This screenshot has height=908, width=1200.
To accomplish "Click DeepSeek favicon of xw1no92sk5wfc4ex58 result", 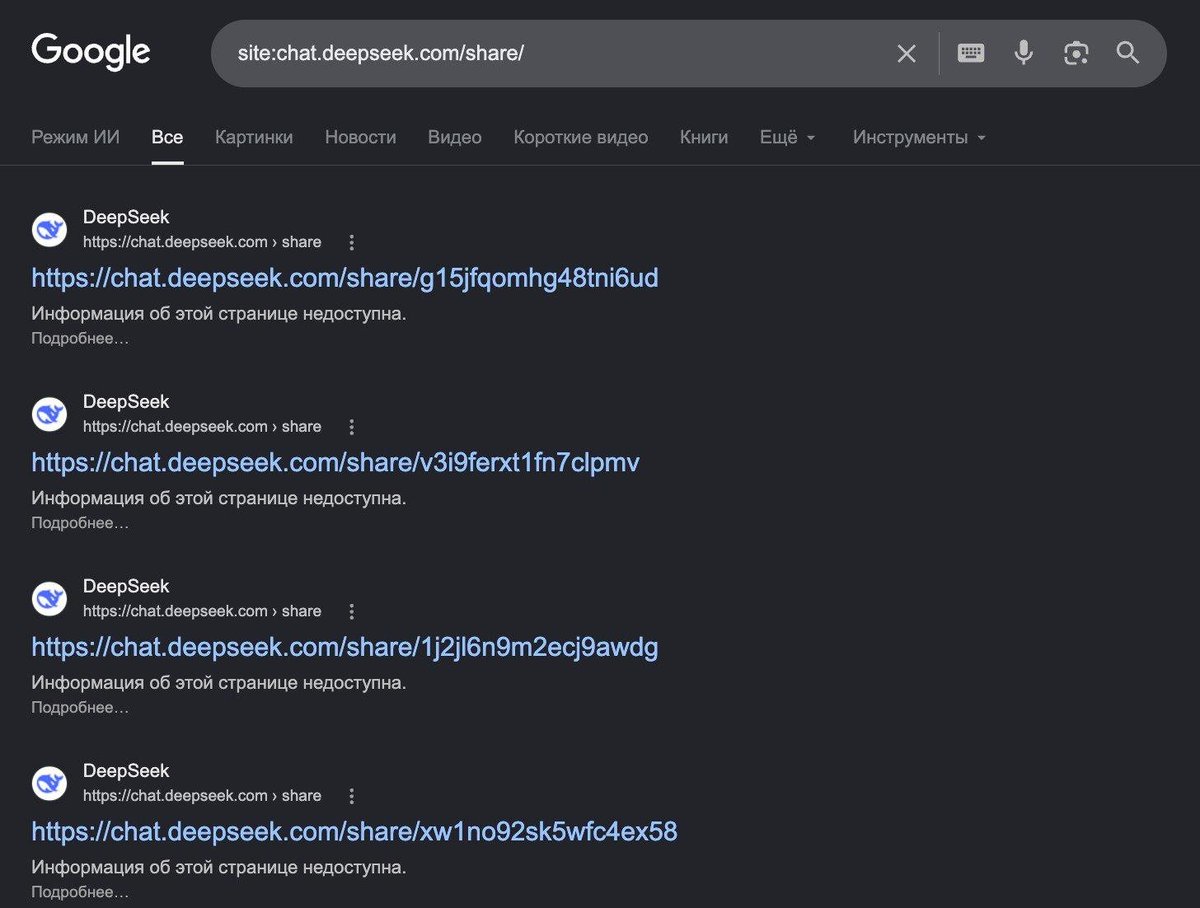I will point(49,784).
